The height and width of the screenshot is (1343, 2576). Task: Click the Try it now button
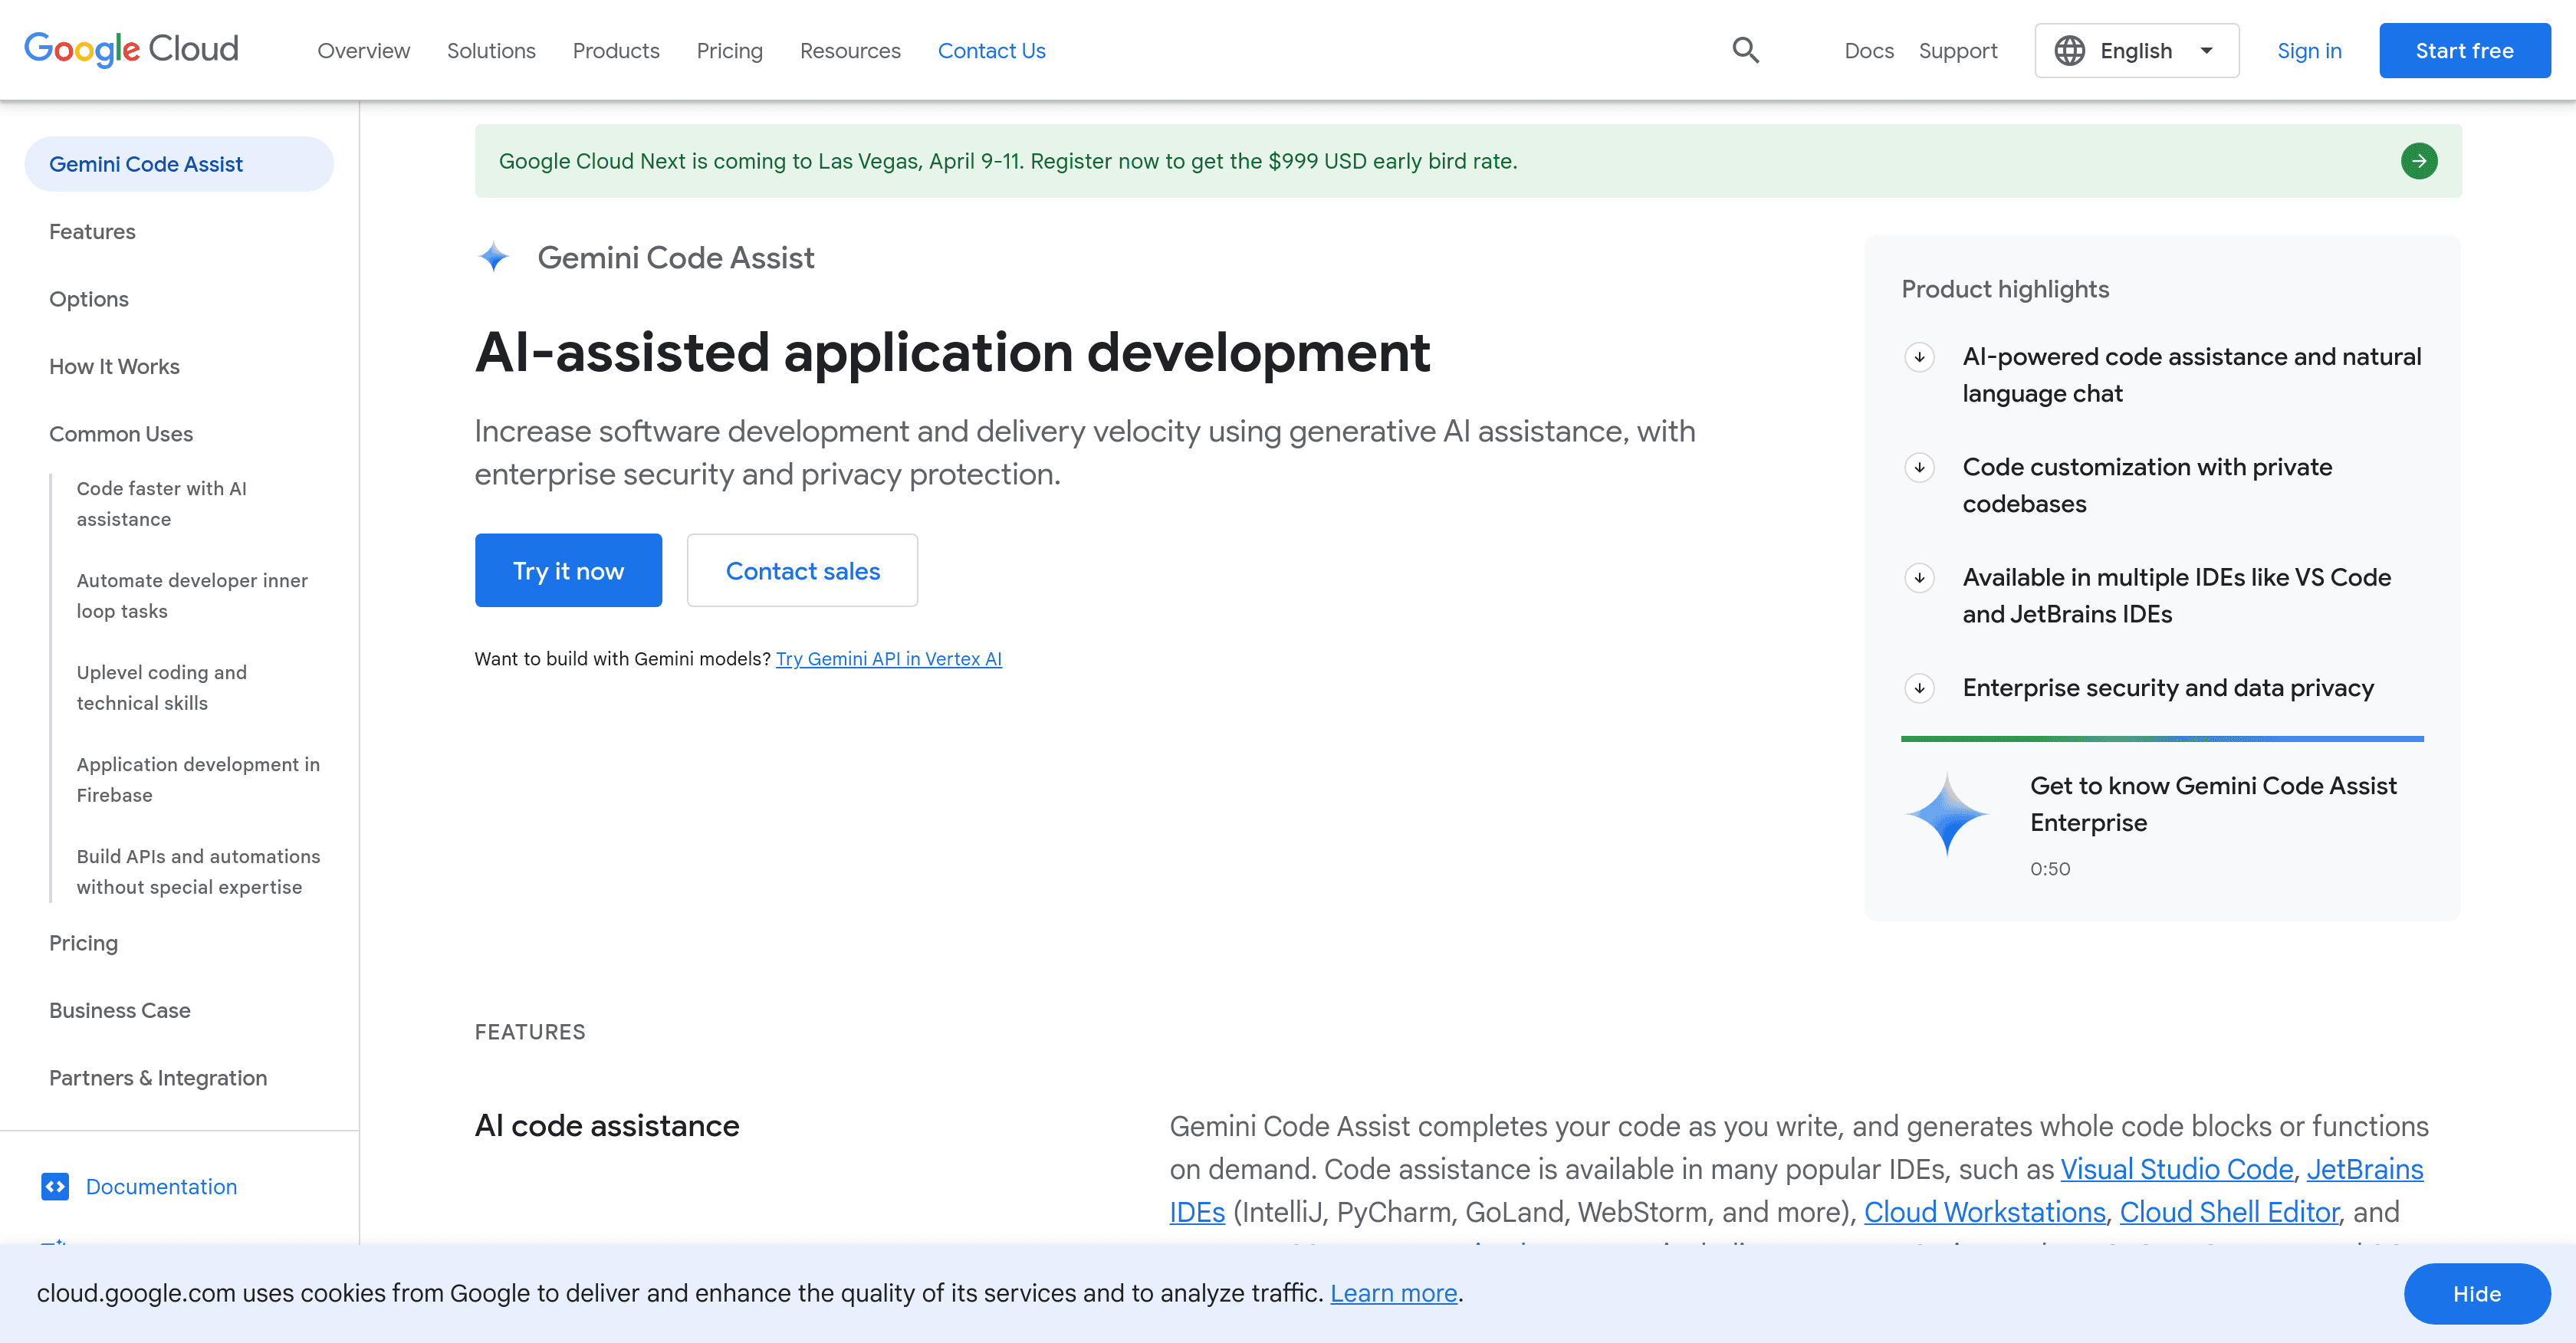[x=567, y=570]
